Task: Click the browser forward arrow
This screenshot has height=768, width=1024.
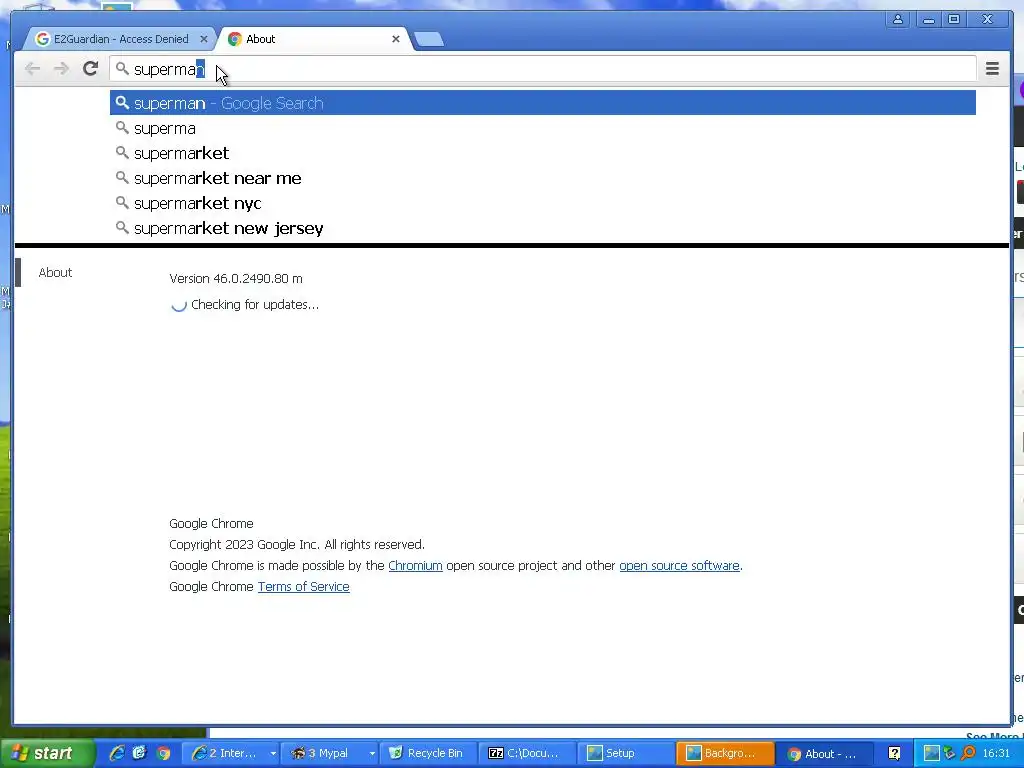Action: tap(61, 69)
